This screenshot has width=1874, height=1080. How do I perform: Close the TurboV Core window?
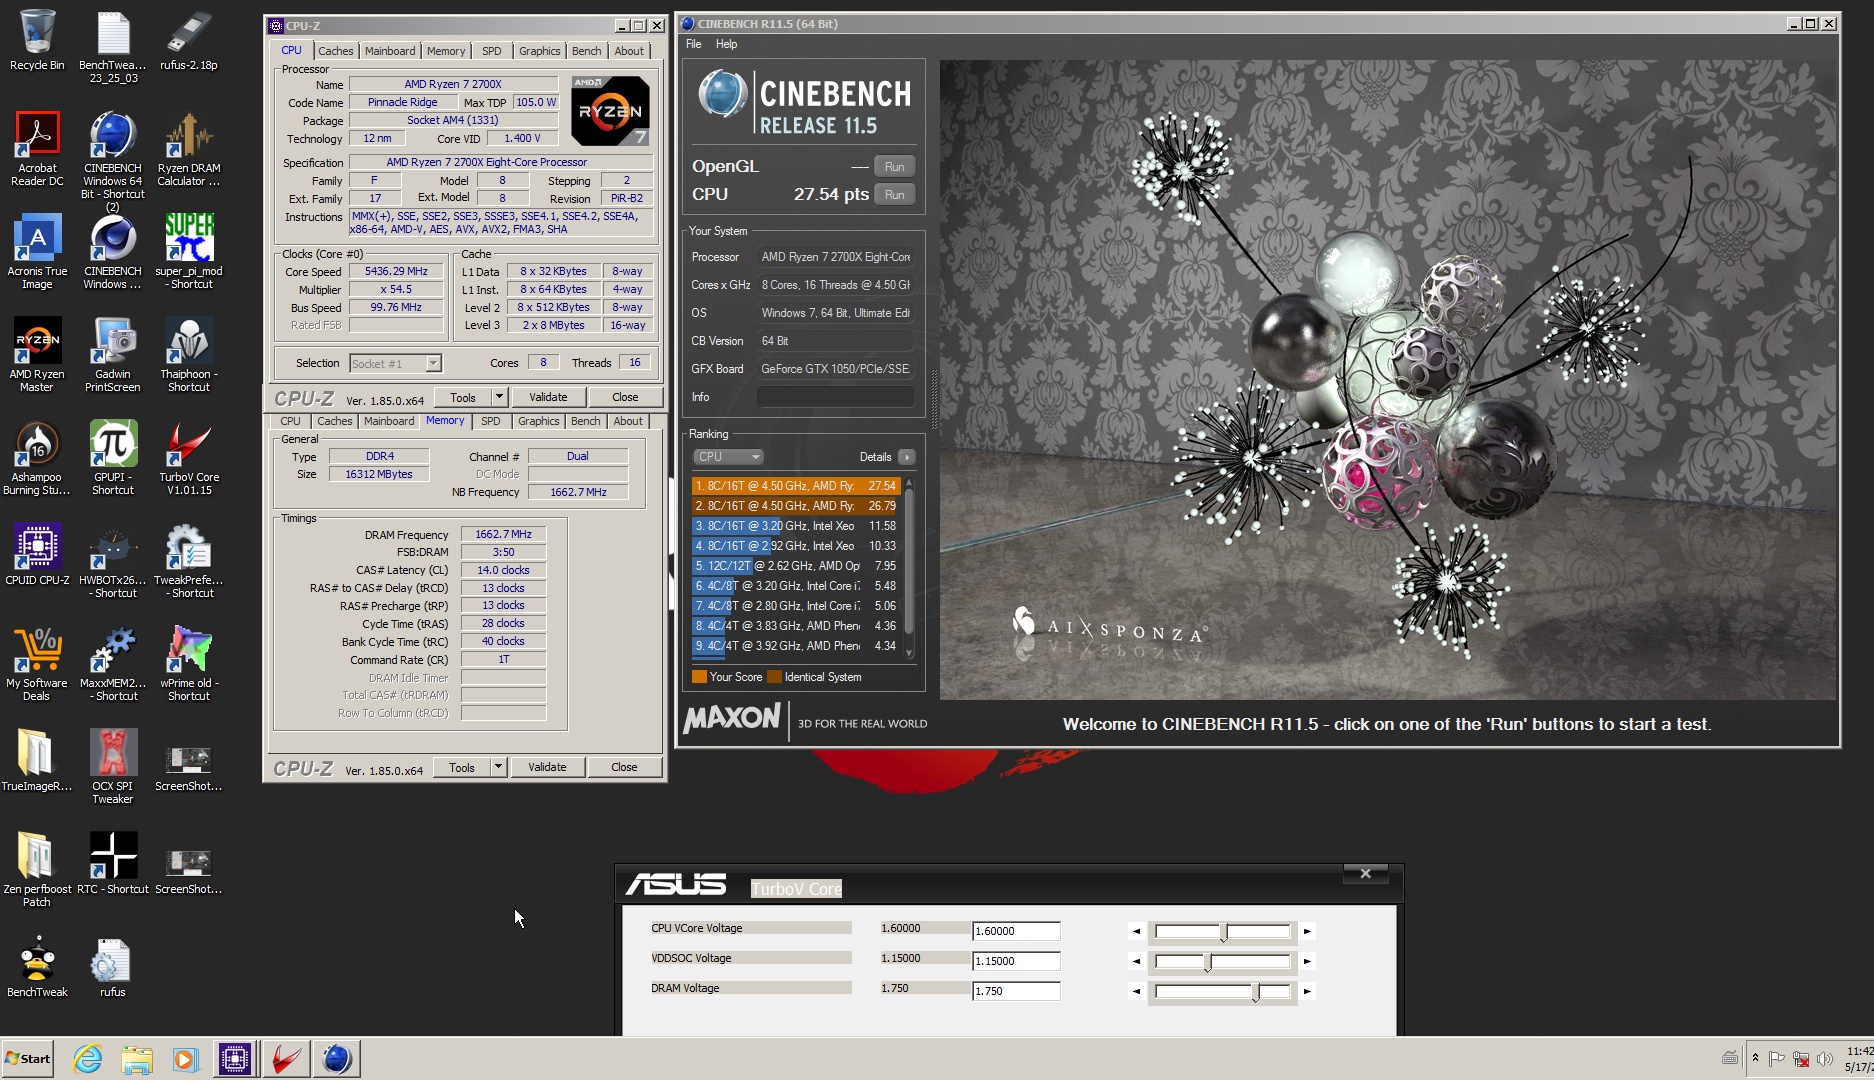pyautogui.click(x=1365, y=873)
